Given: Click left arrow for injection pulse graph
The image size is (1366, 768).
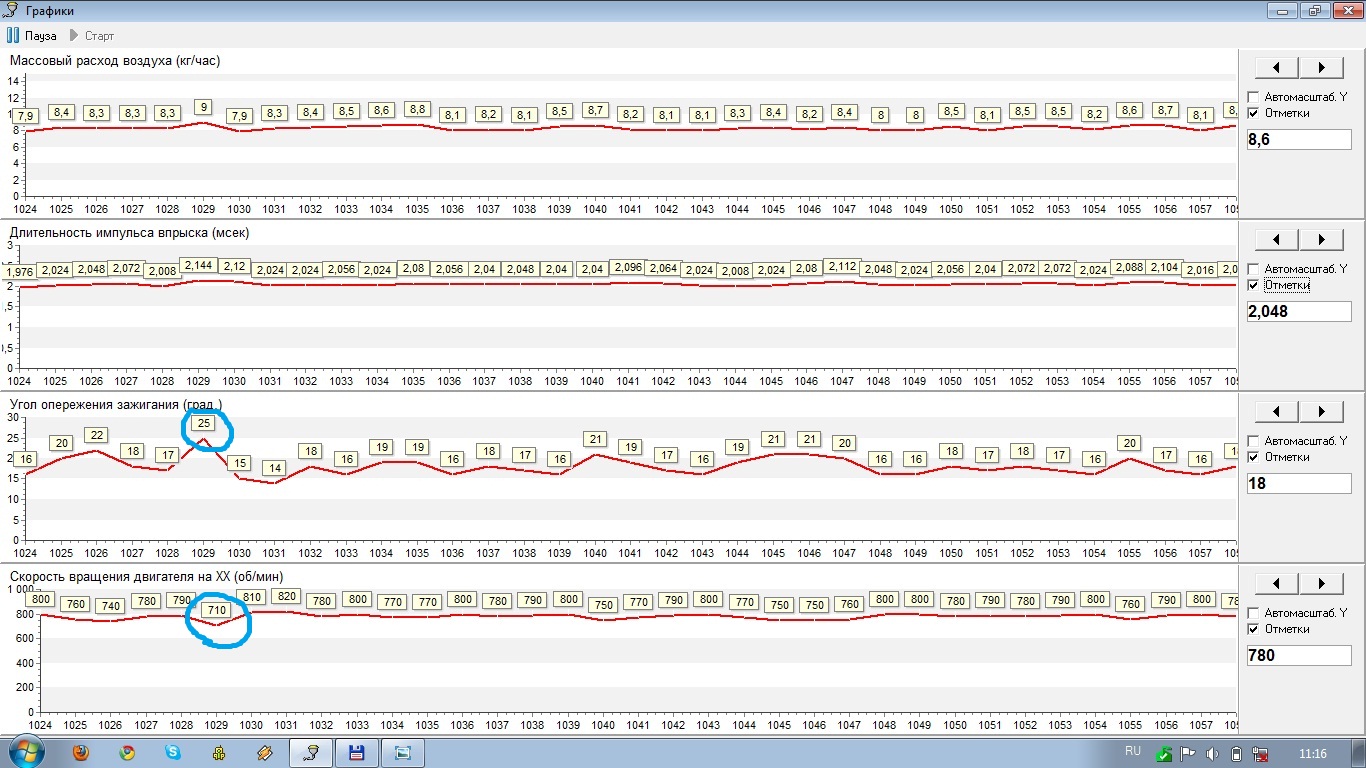Looking at the screenshot, I should (1277, 239).
